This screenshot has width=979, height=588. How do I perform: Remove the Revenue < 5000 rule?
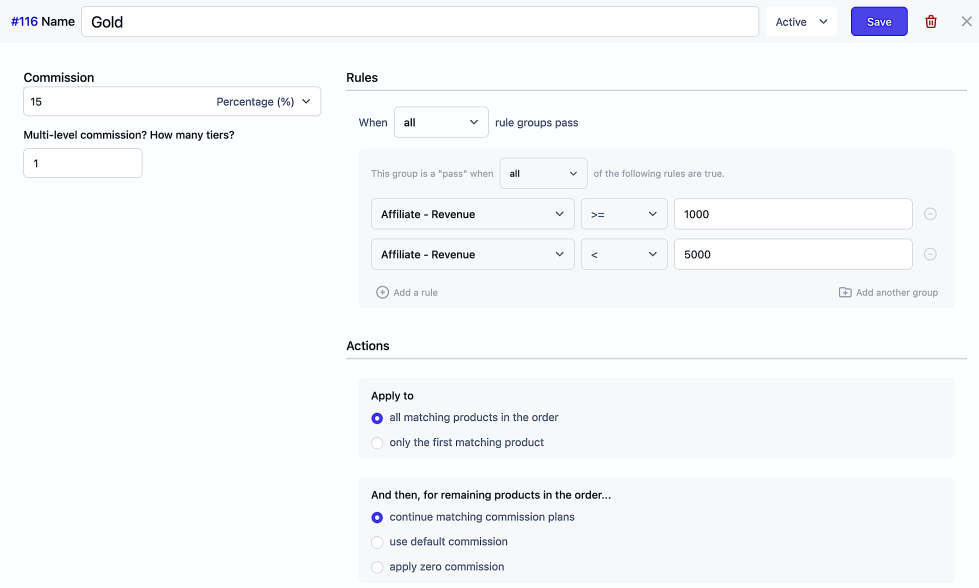point(930,254)
